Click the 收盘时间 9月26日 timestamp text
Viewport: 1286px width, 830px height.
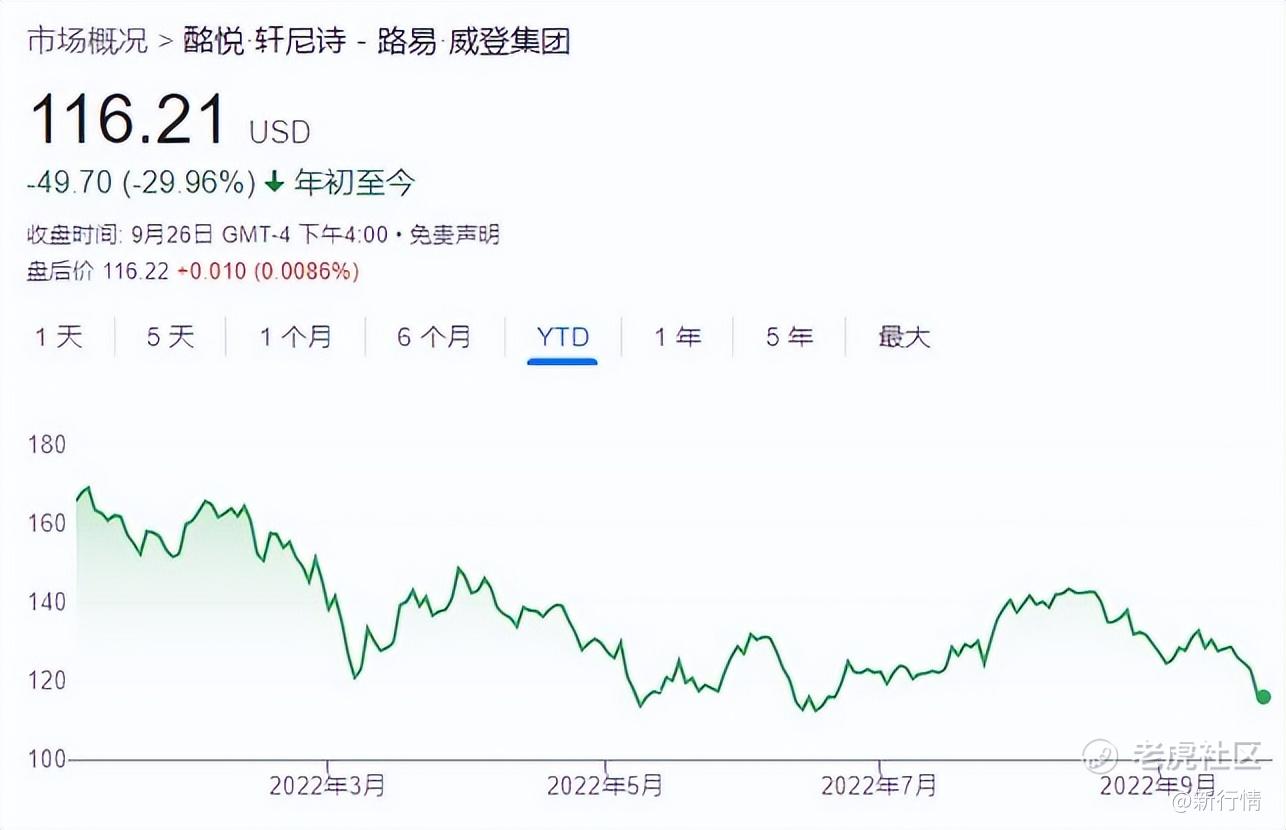(x=207, y=235)
